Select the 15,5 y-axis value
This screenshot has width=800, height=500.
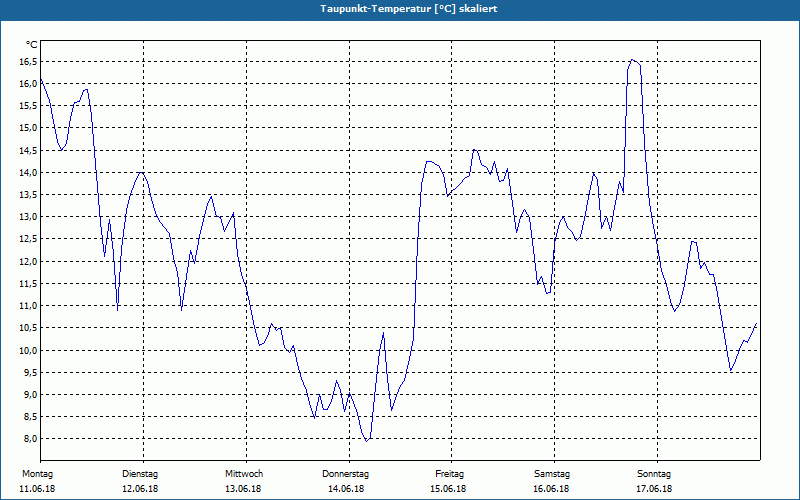click(29, 106)
